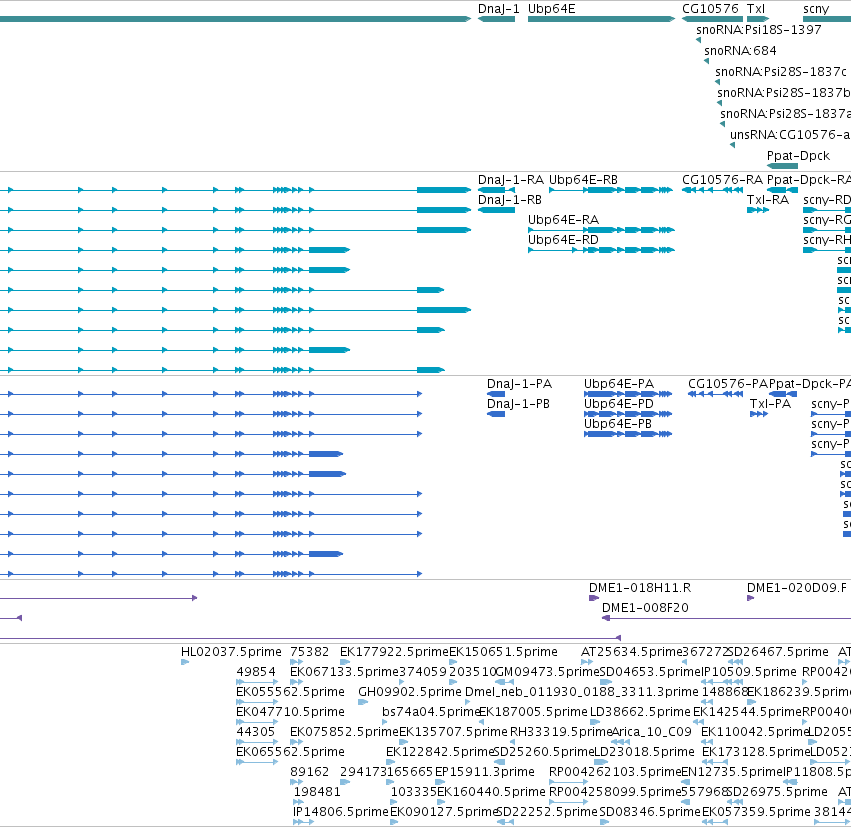
Task: Select the Ubp64E-PB protein label
Action: click(x=617, y=424)
